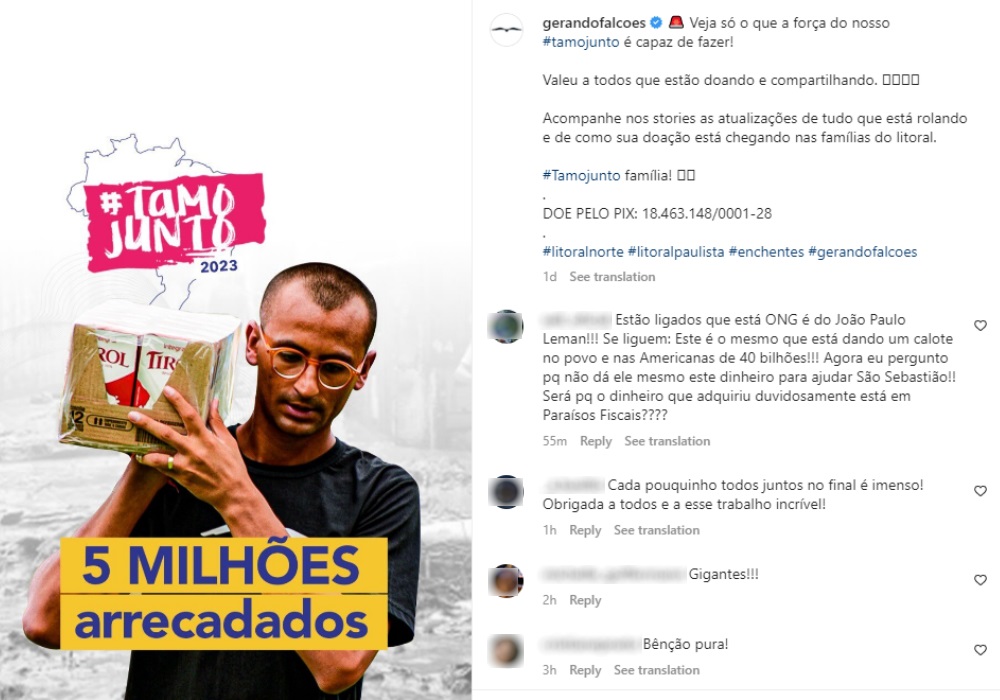The width and height of the screenshot is (1000, 700).
Task: Open avatar of the 'Bênção pura!' commenter
Action: (x=506, y=651)
